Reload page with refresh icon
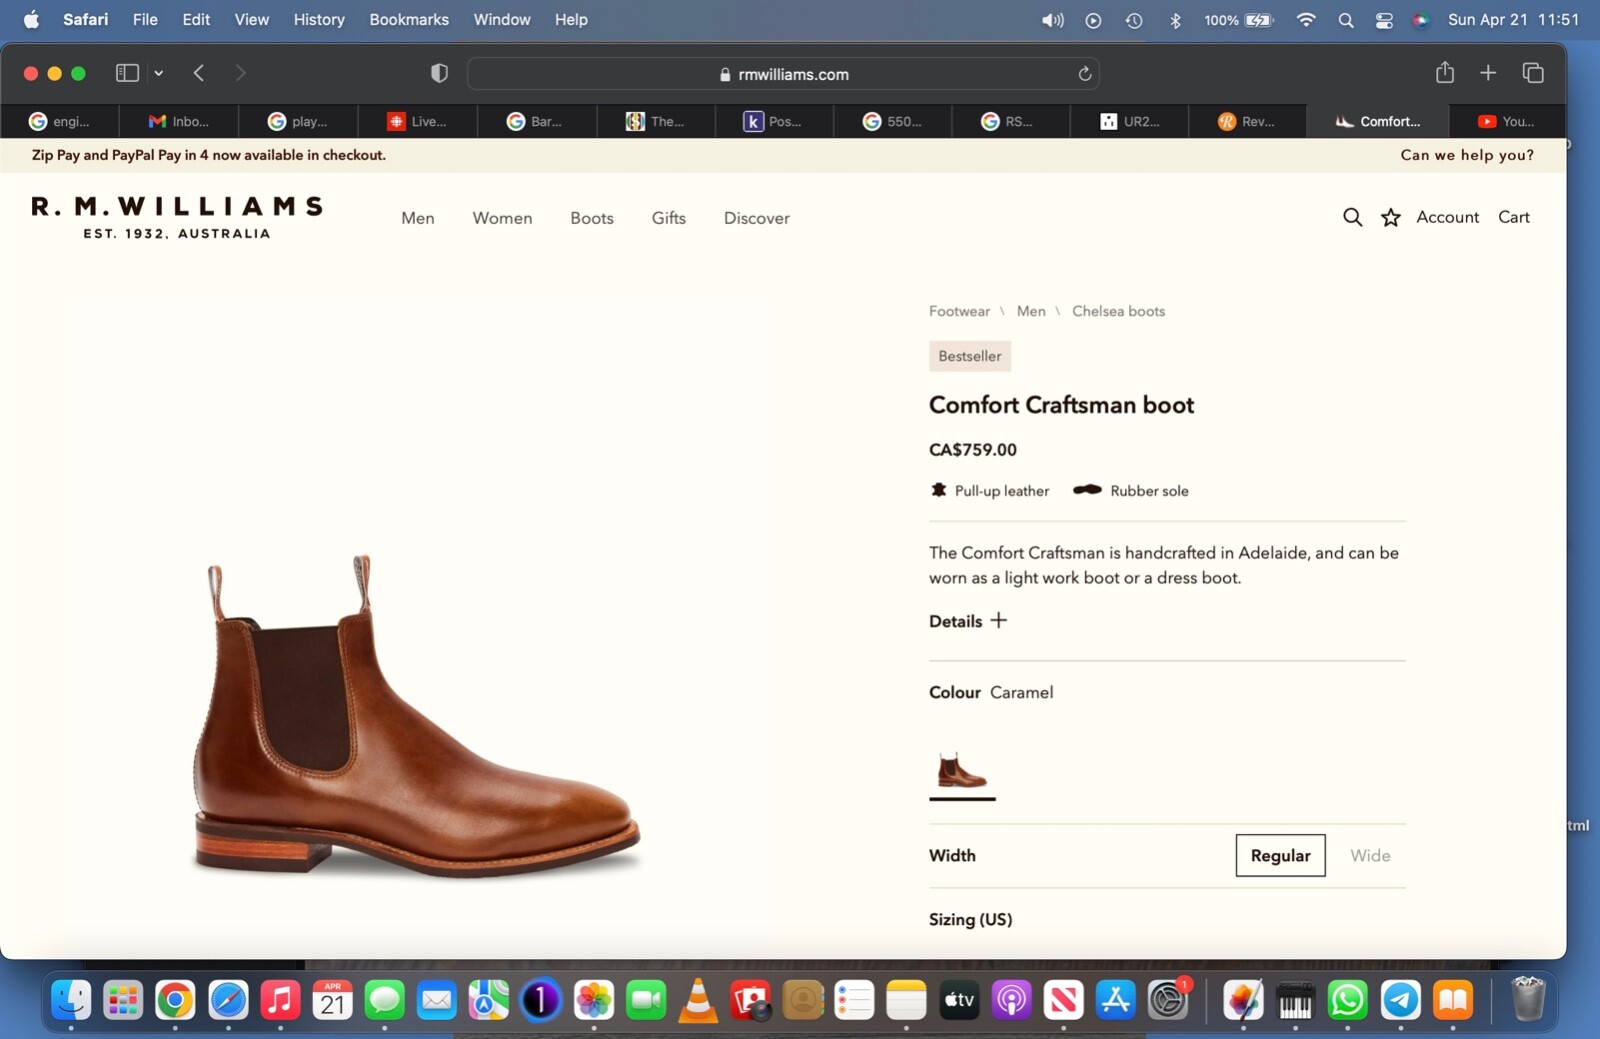This screenshot has width=1600, height=1039. (1084, 73)
